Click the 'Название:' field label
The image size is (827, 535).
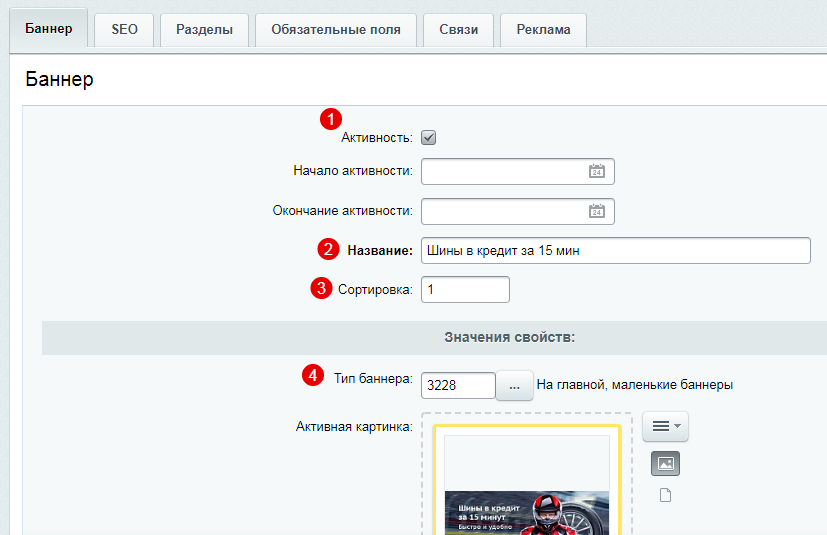point(380,251)
